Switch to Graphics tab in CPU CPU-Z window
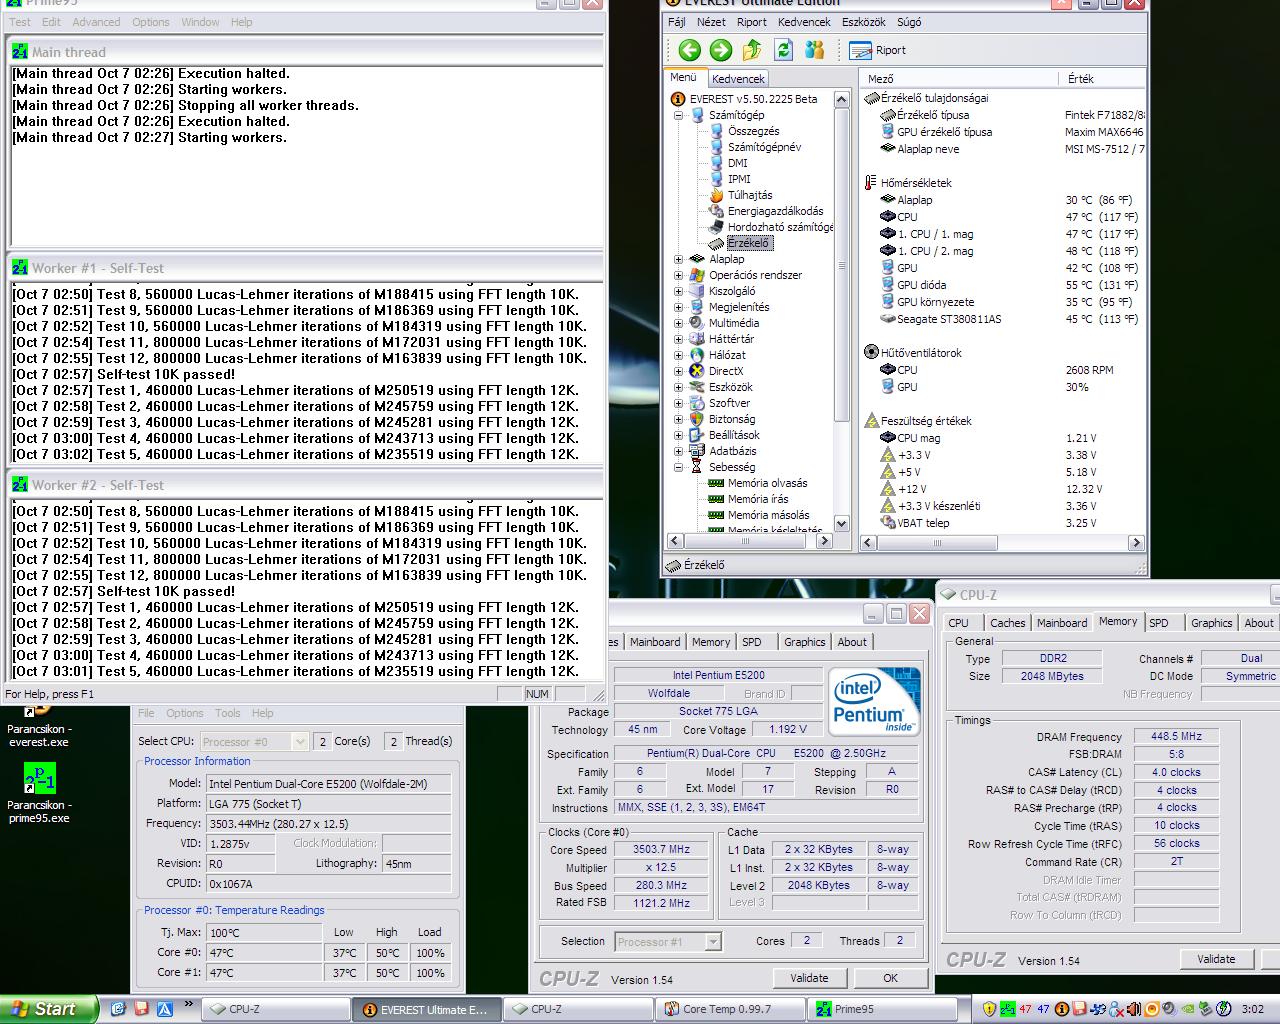This screenshot has width=1280, height=1024. click(x=804, y=642)
